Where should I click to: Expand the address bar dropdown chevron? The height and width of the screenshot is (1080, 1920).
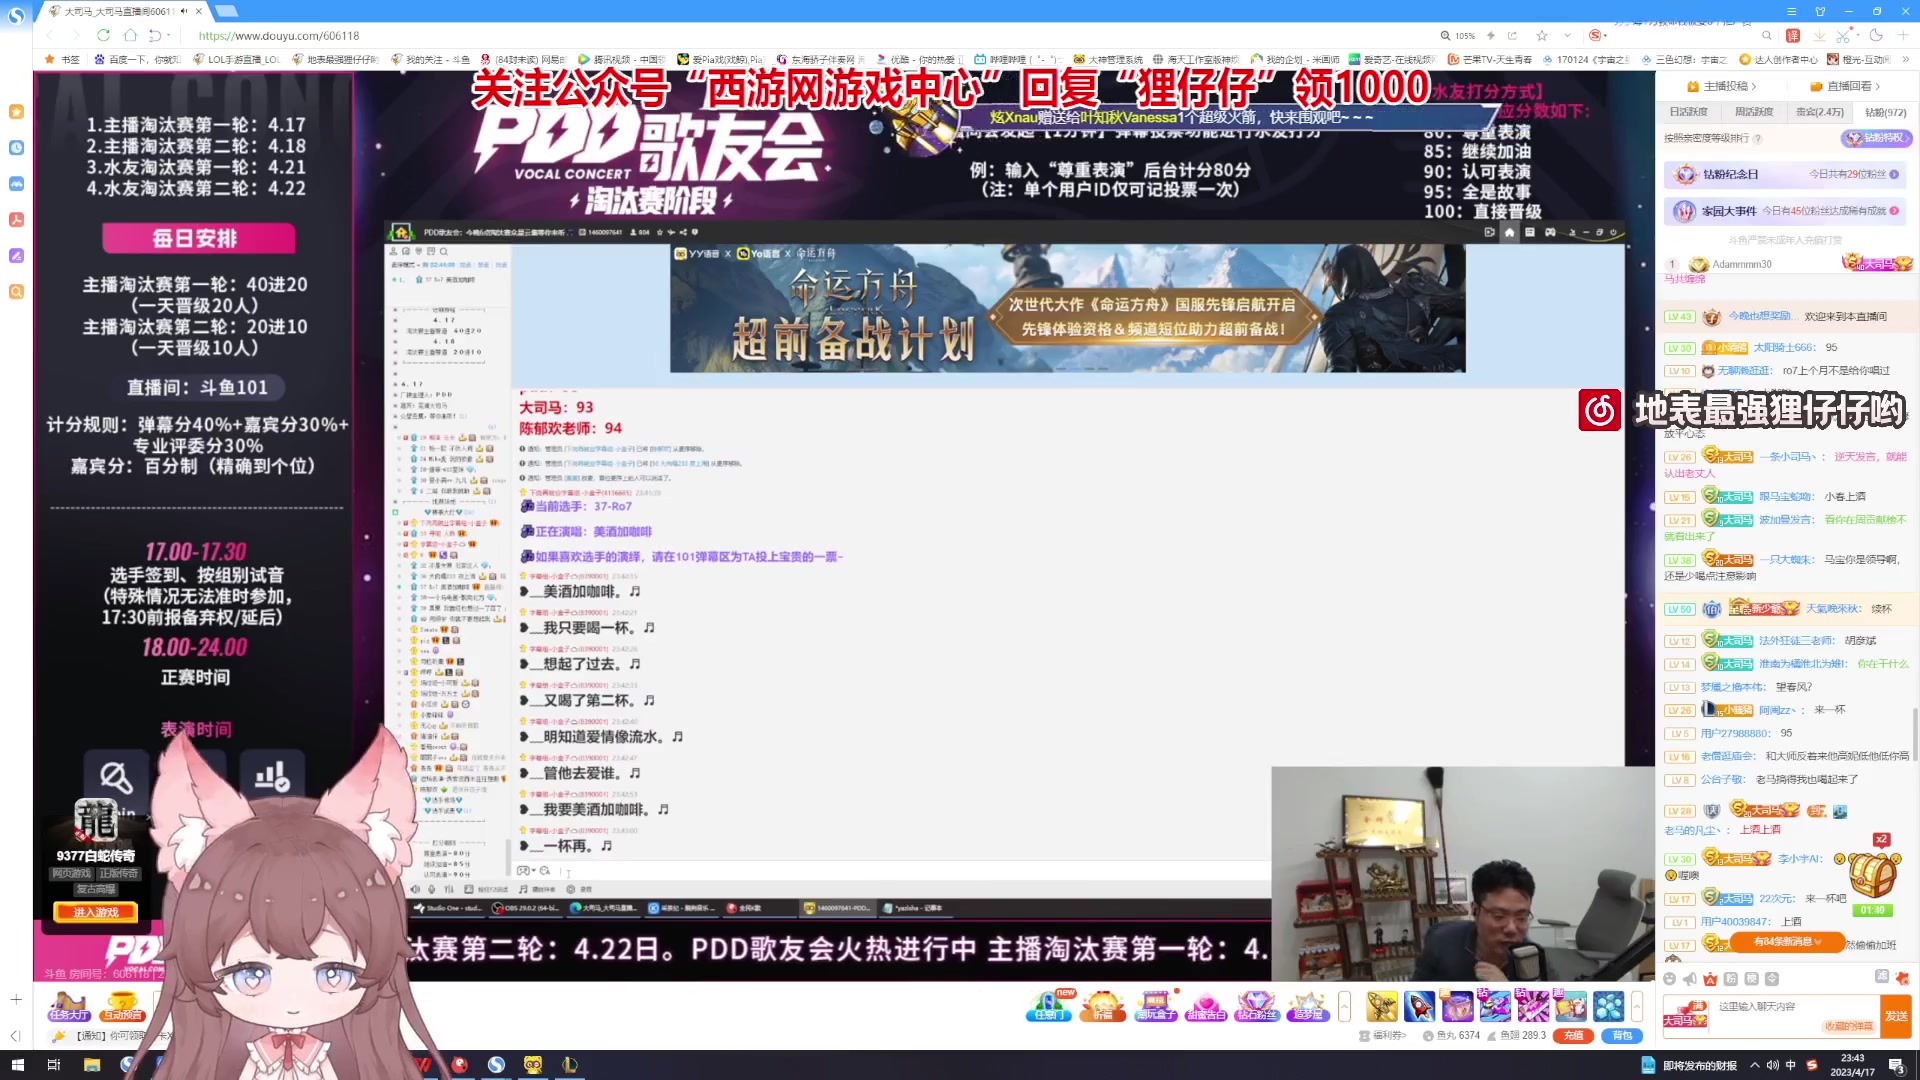1567,35
